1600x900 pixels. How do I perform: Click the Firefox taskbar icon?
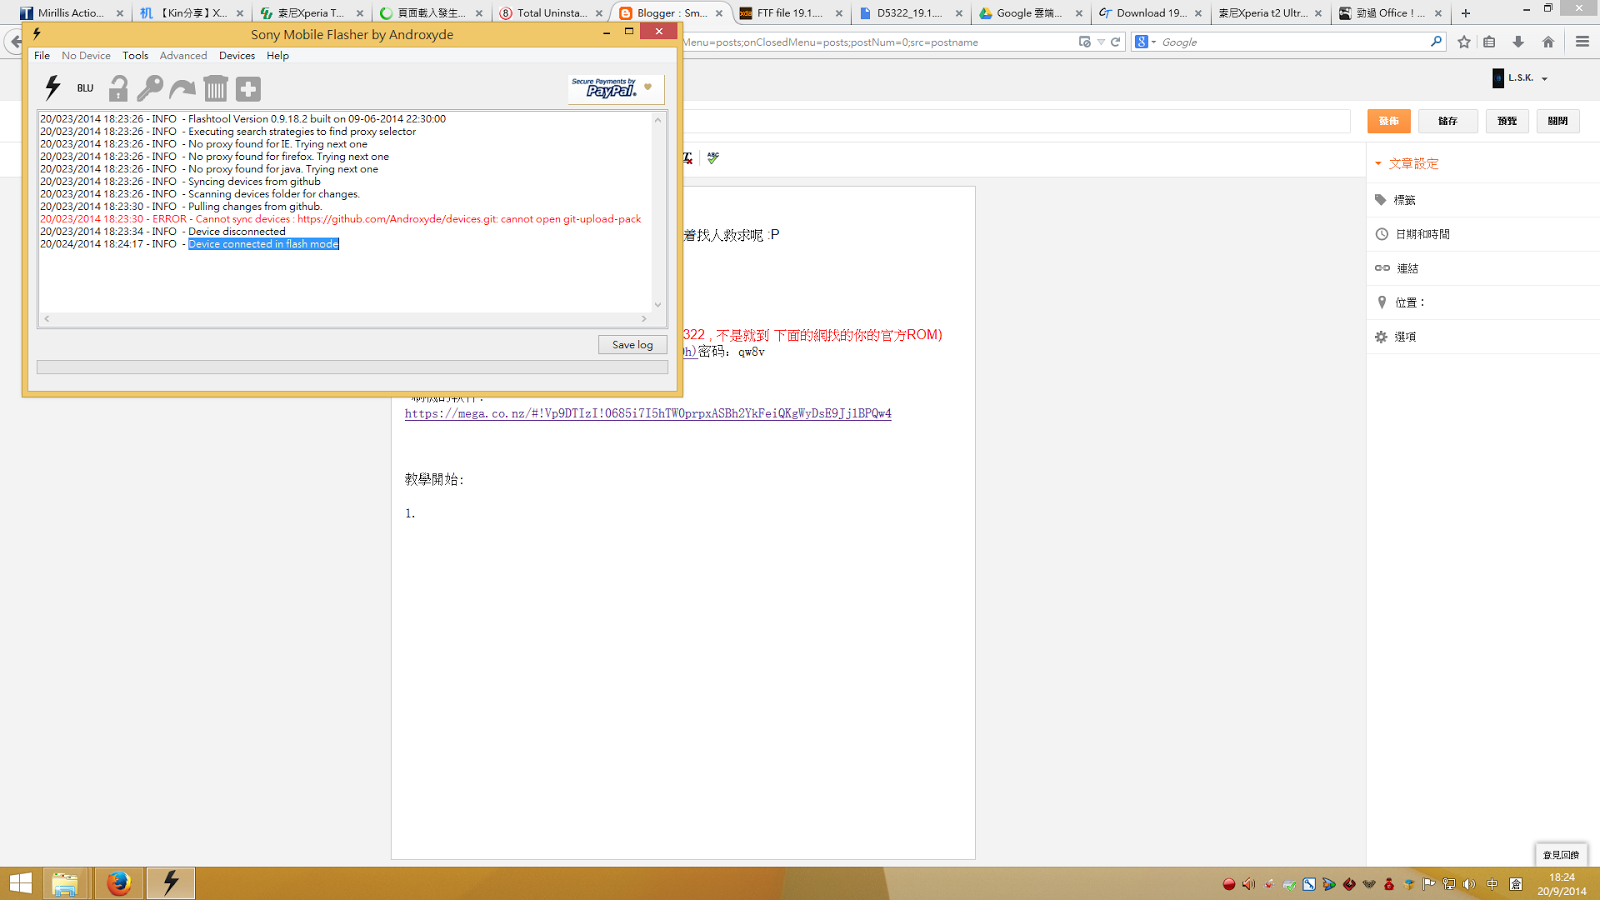[118, 883]
